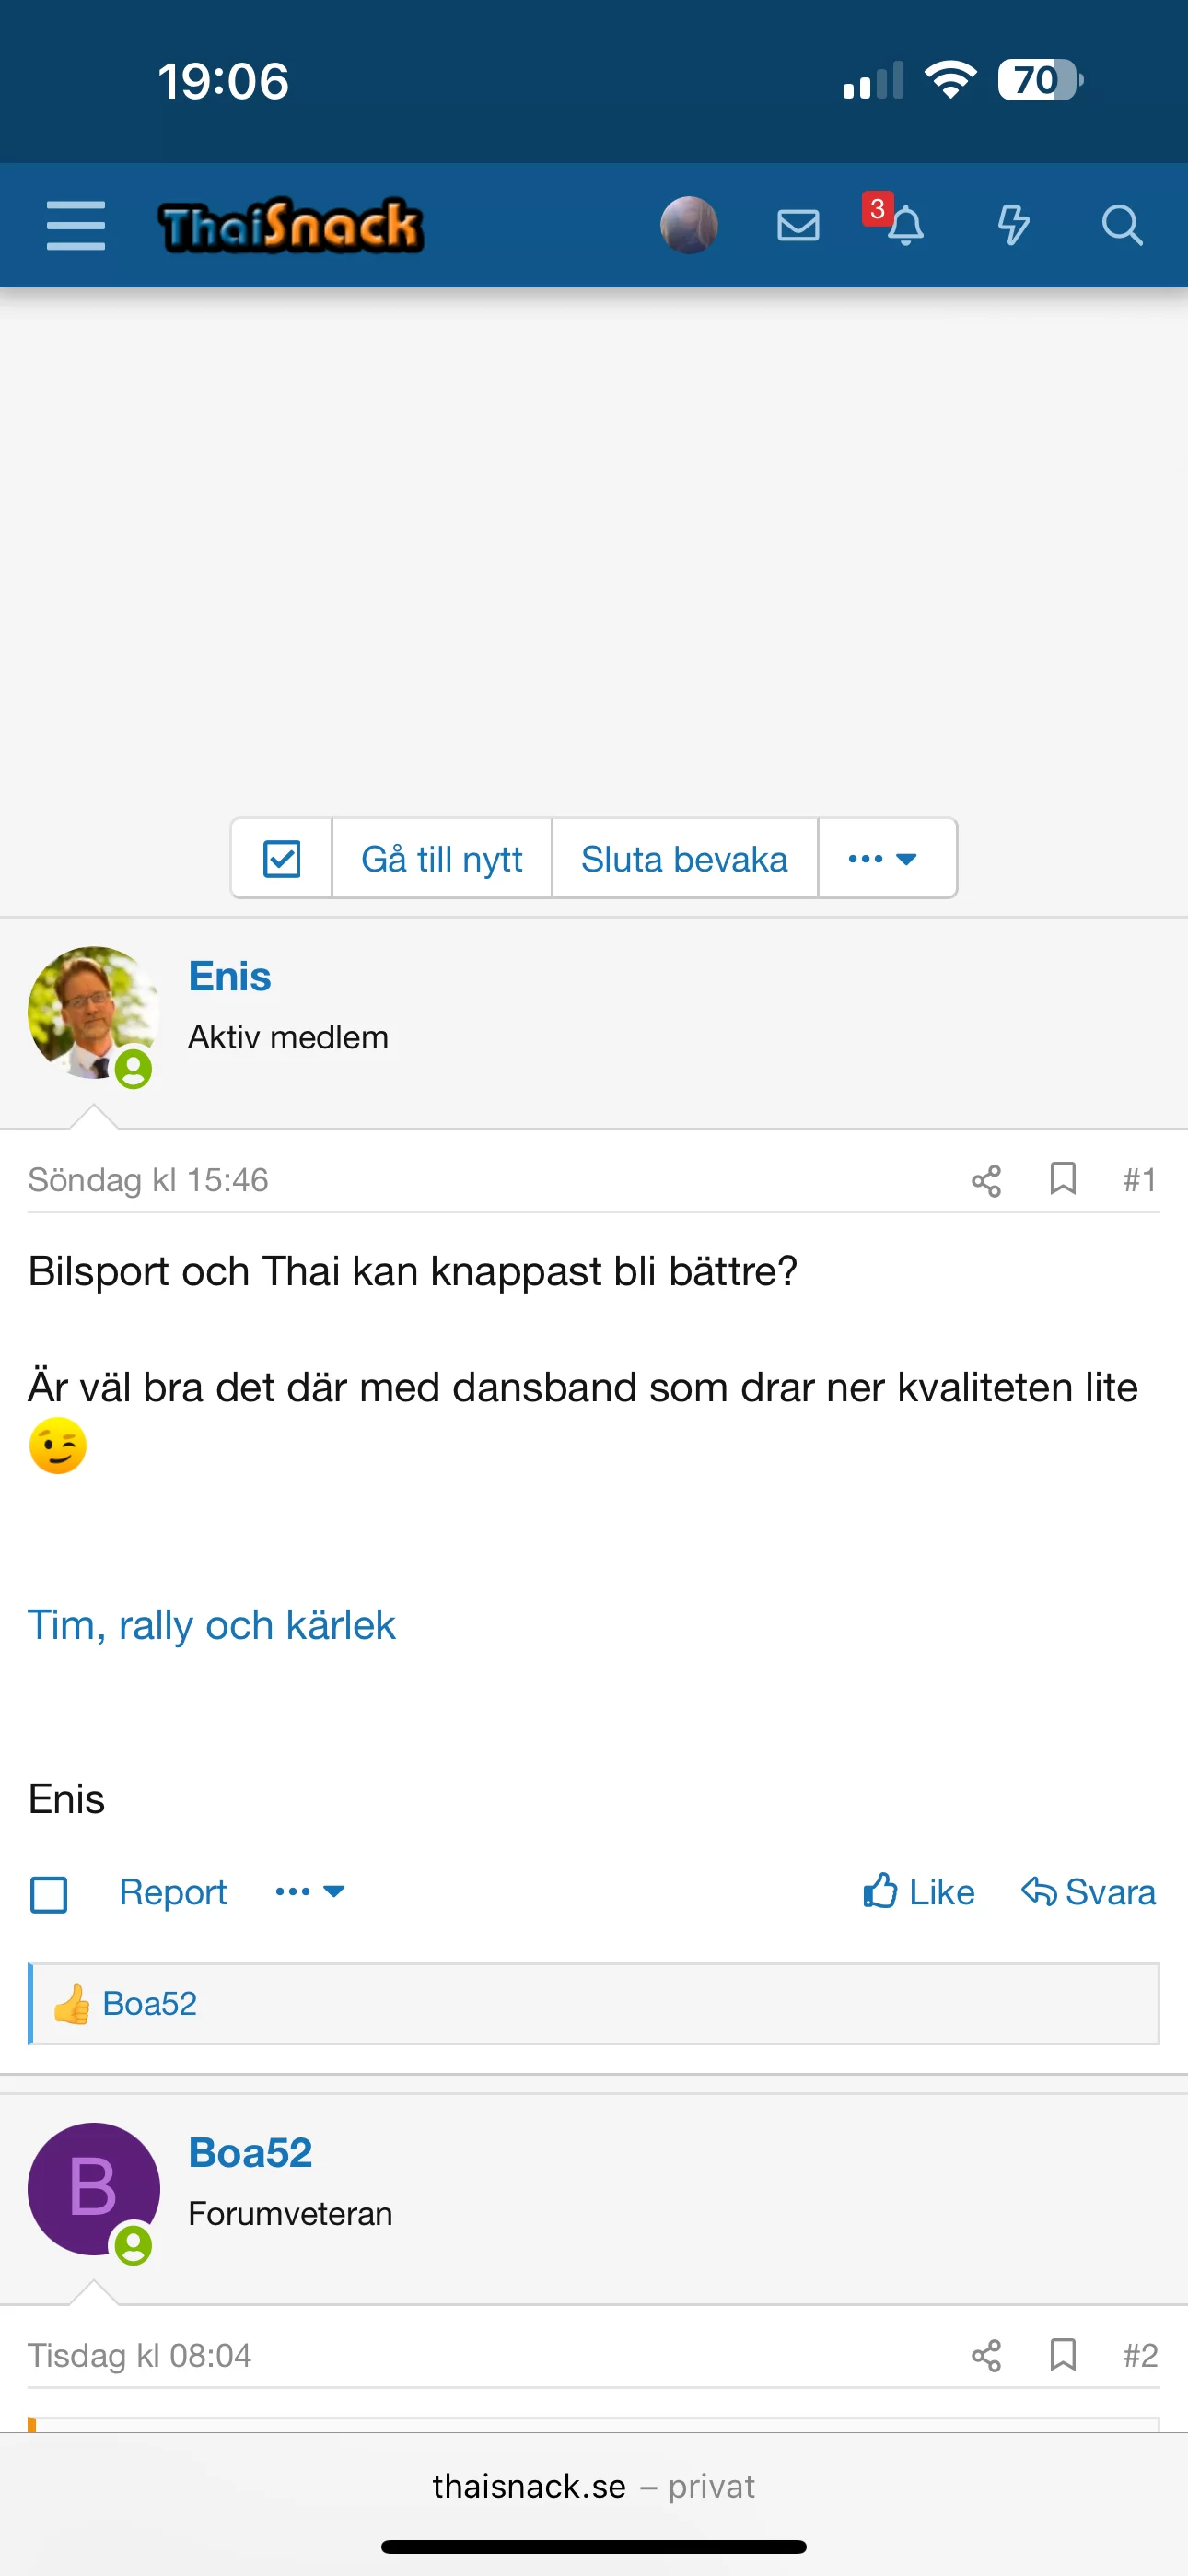The image size is (1188, 2576).
Task: Tap the ThaiSnack logo to go home
Action: coord(290,225)
